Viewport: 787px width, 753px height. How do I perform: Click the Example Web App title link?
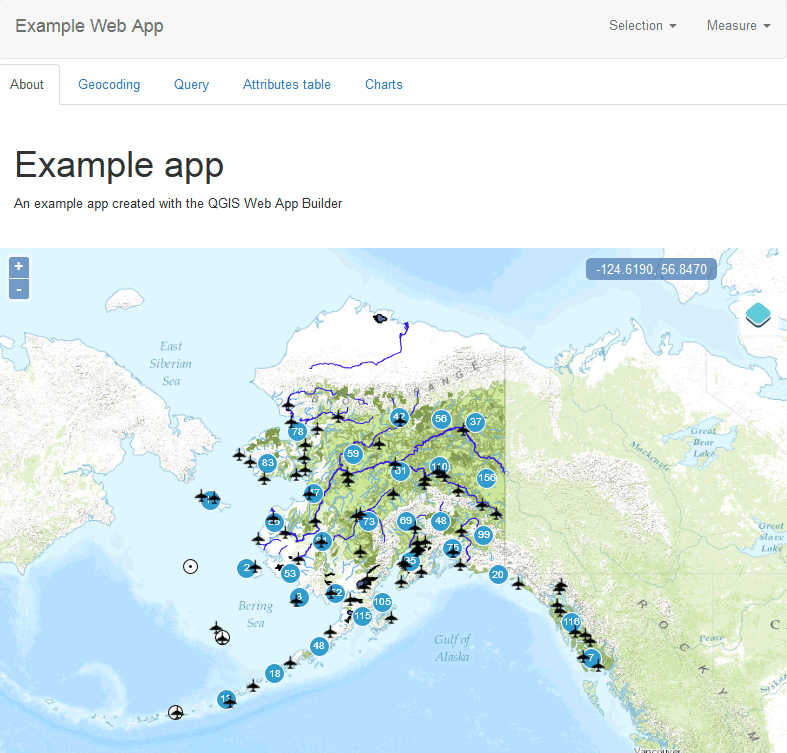[x=89, y=26]
